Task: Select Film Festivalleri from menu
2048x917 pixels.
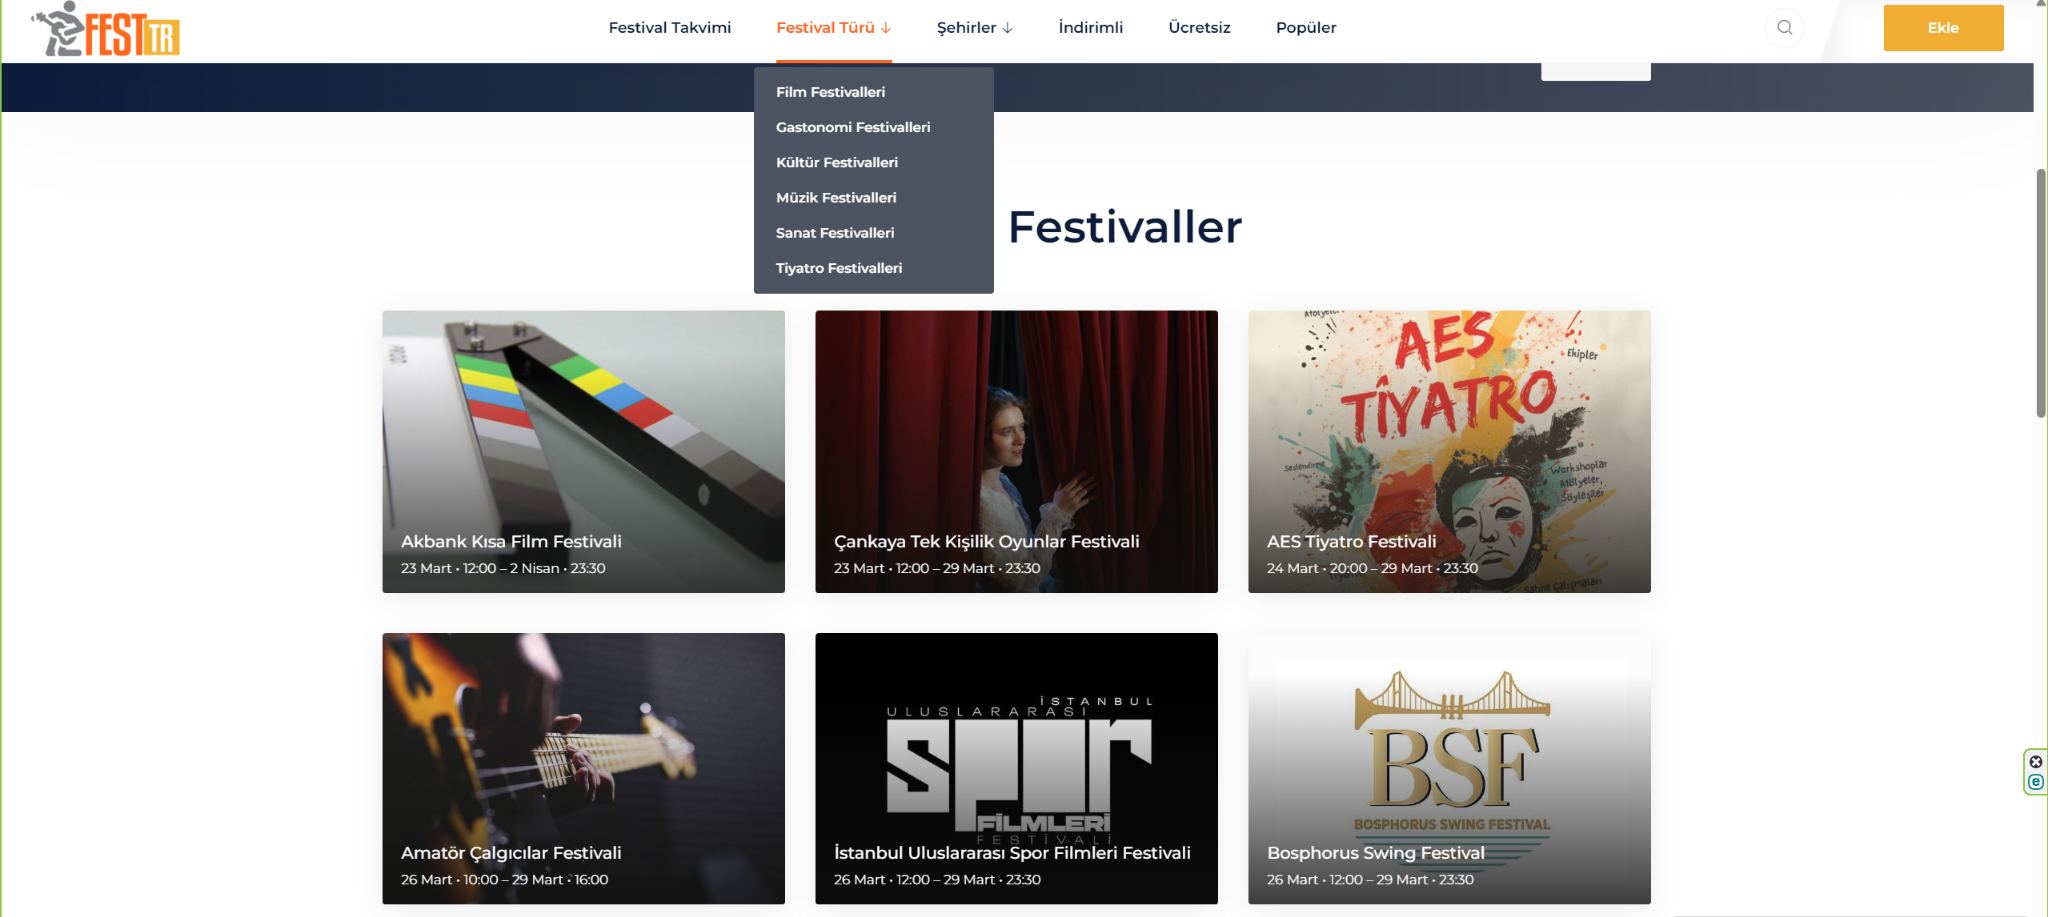Action: click(x=831, y=92)
